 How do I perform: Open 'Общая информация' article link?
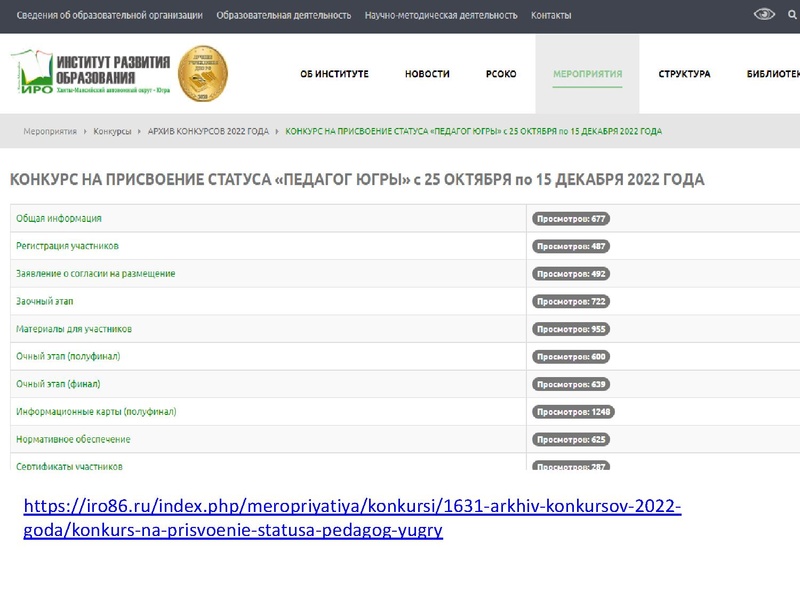tap(58, 218)
